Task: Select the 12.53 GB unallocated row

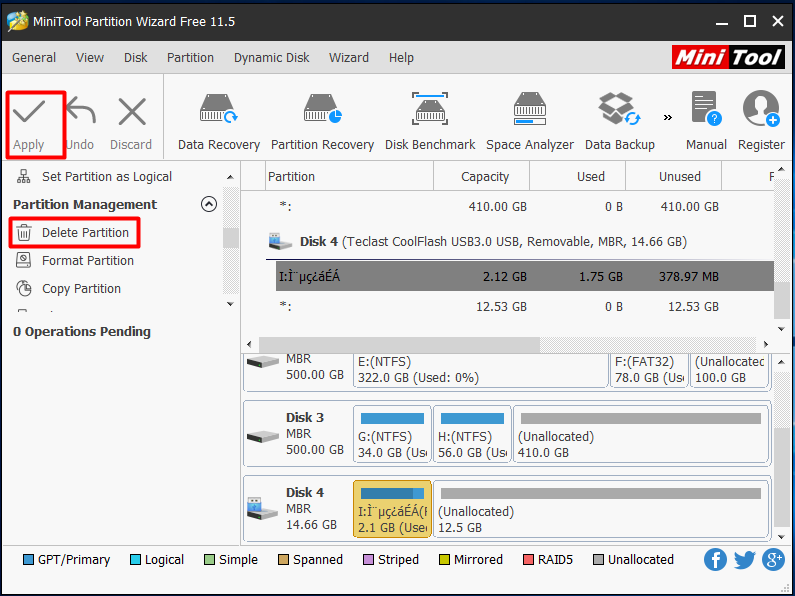Action: click(x=525, y=307)
